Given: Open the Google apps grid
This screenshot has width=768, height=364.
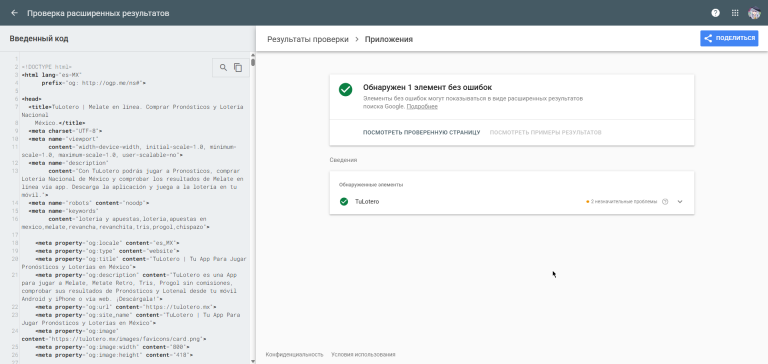Looking at the screenshot, I should [x=735, y=13].
